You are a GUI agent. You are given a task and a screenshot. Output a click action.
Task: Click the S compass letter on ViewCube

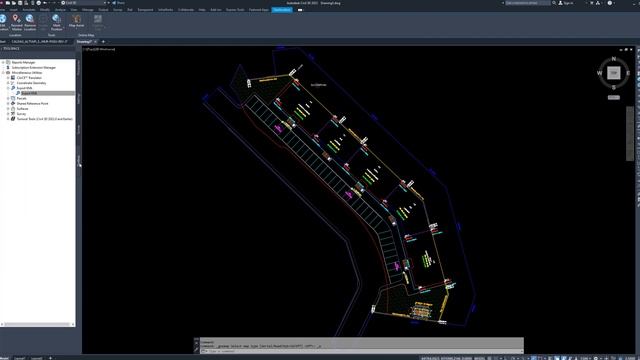tap(613, 87)
